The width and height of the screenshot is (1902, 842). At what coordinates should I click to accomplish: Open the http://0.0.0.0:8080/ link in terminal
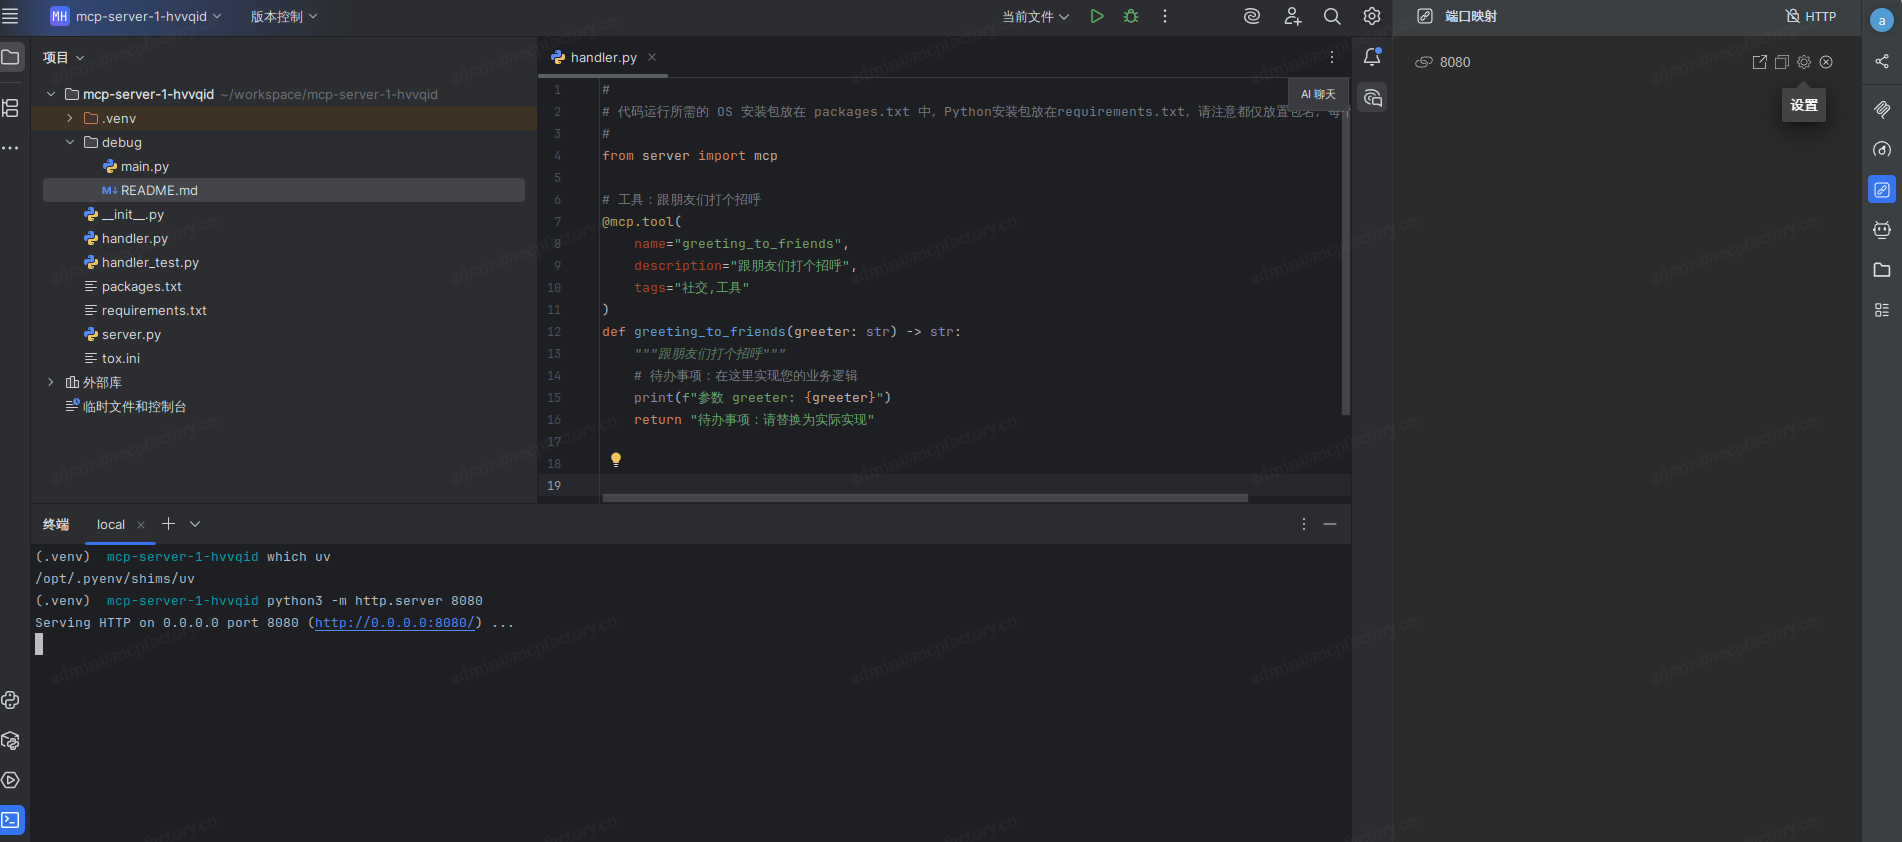pos(394,623)
